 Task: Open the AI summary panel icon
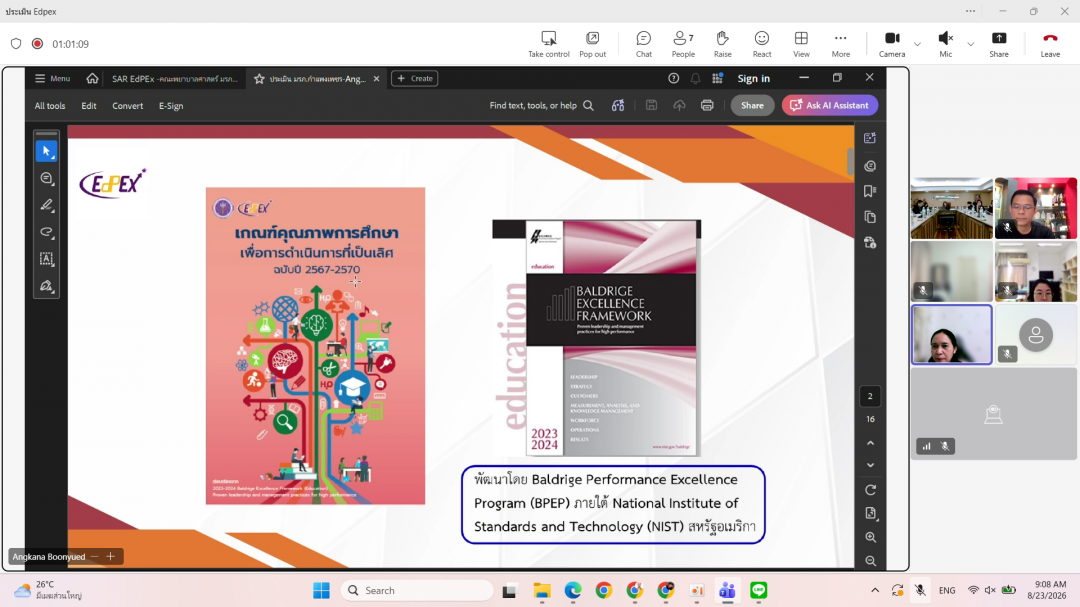pyautogui.click(x=870, y=138)
